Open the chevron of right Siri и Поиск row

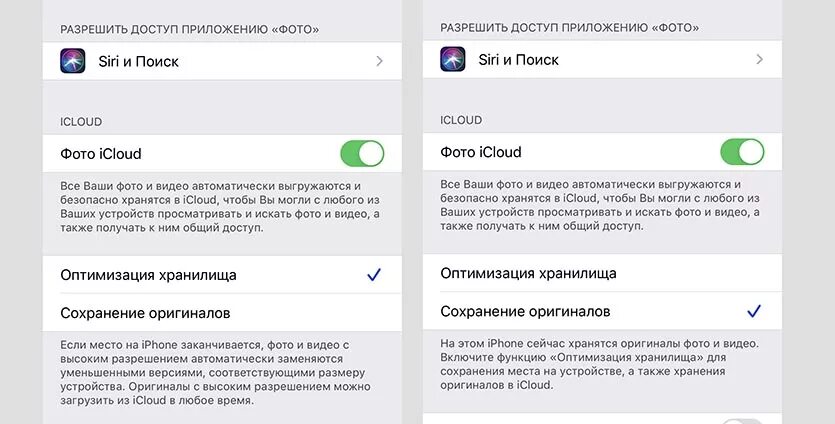pyautogui.click(x=760, y=59)
